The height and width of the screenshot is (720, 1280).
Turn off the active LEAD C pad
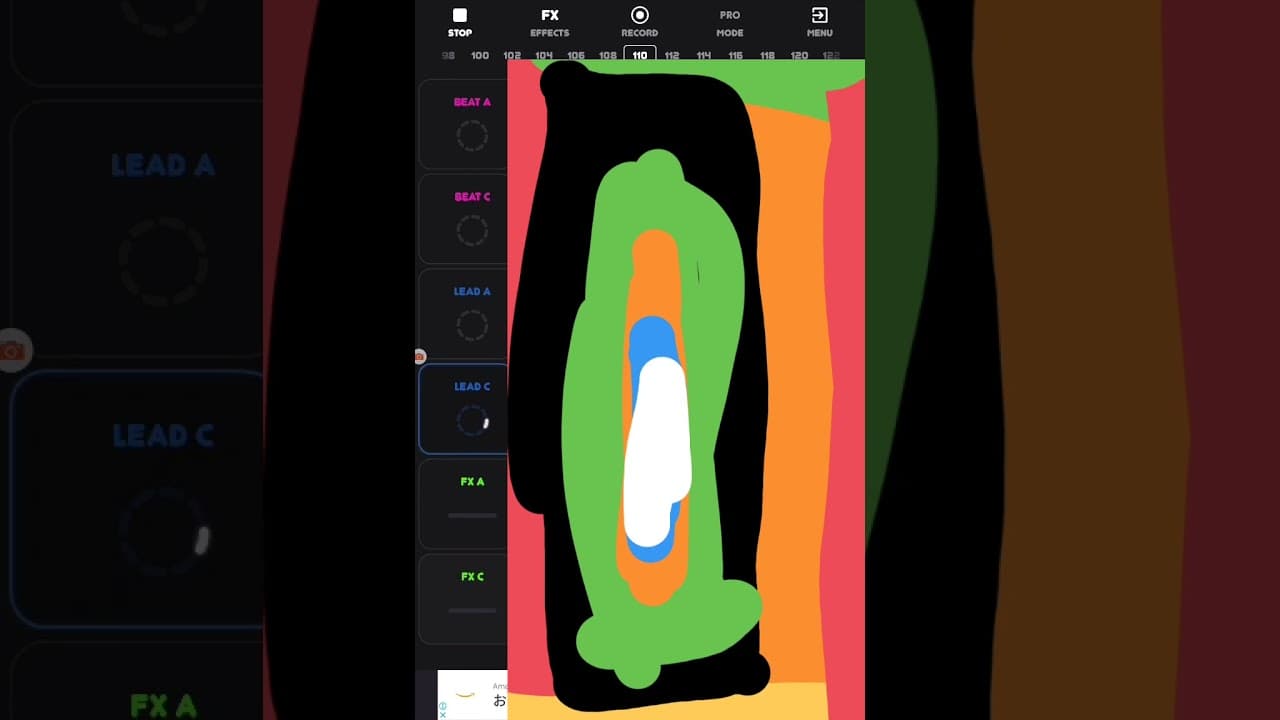coord(464,409)
